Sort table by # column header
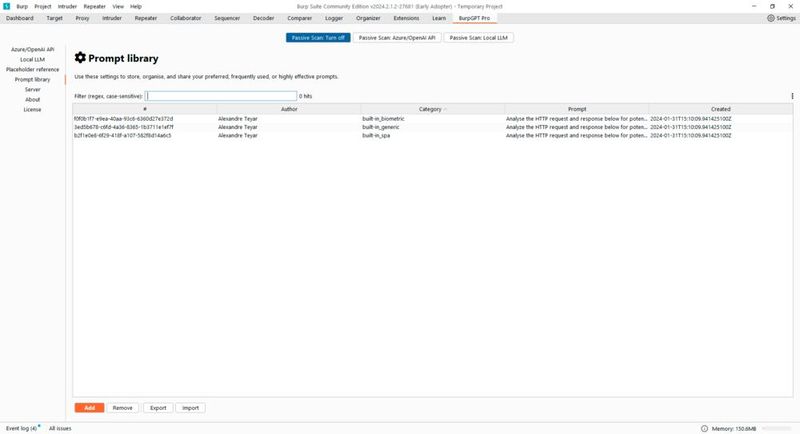 click(145, 109)
